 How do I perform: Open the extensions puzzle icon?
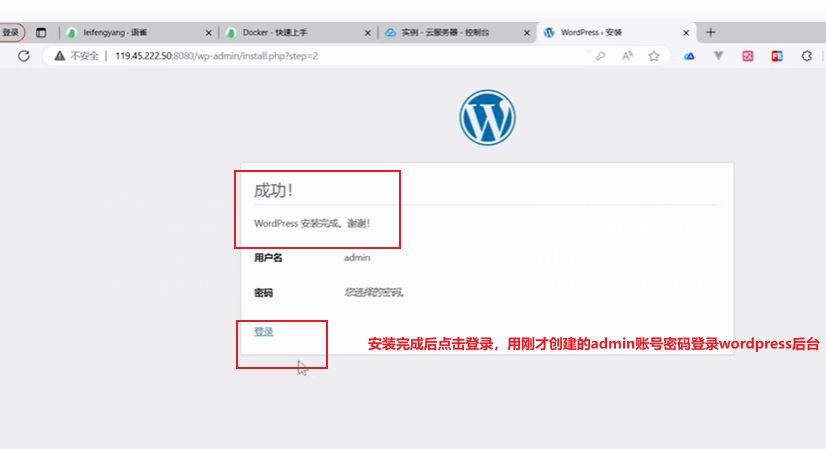pyautogui.click(x=807, y=56)
